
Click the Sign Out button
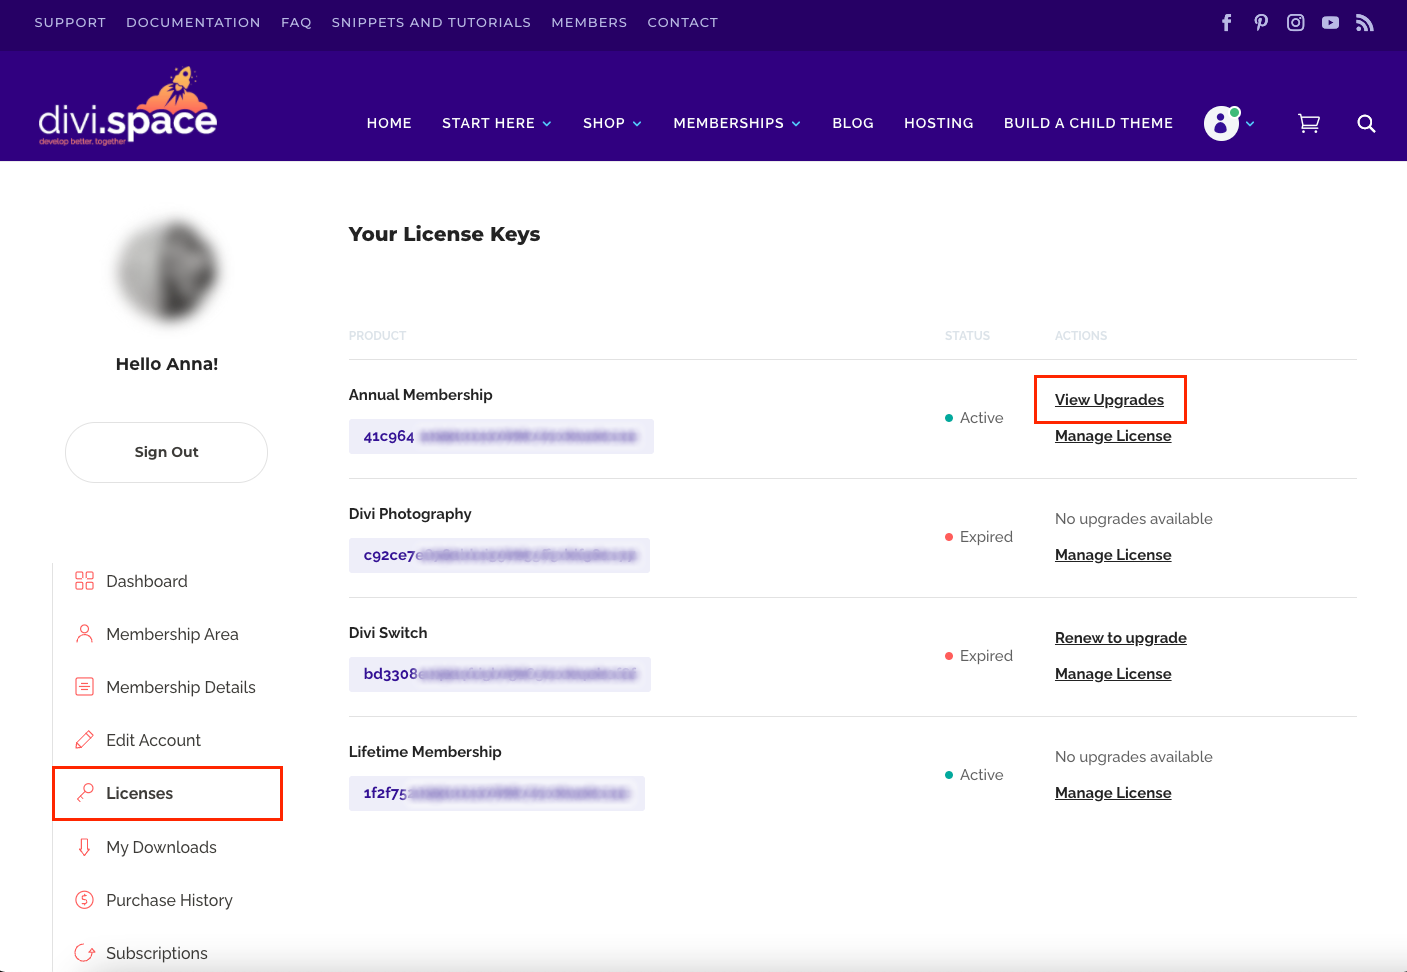click(x=166, y=452)
